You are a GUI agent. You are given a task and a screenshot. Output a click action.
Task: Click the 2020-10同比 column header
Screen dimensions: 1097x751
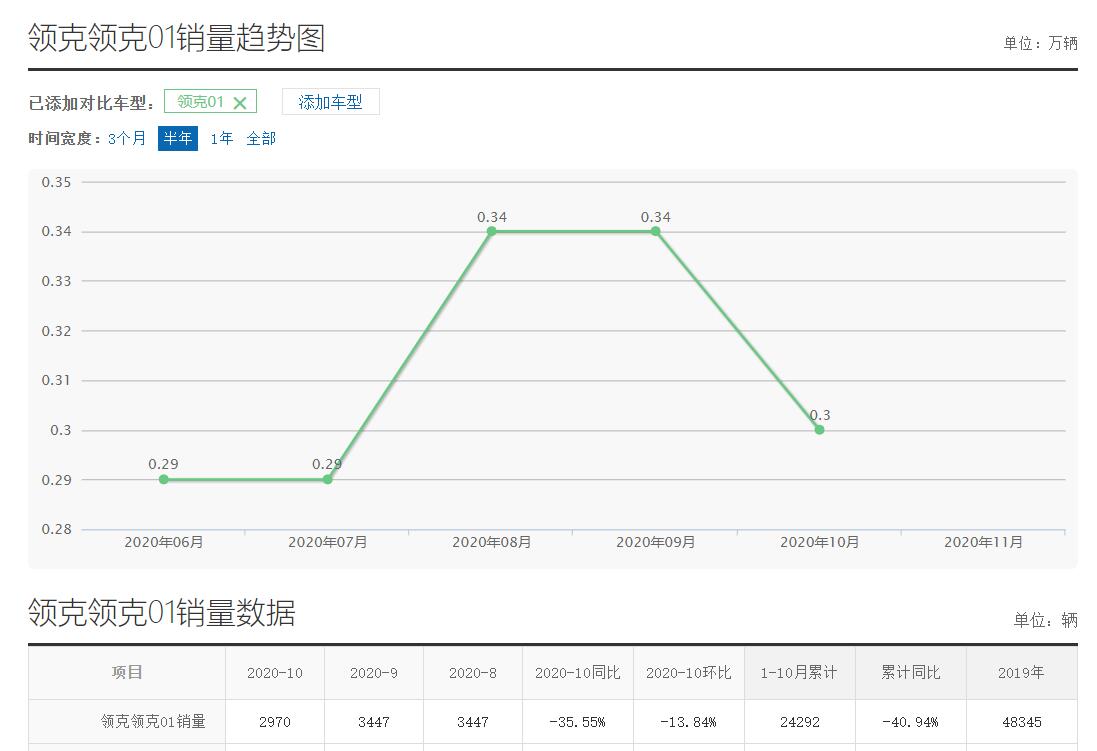(578, 673)
